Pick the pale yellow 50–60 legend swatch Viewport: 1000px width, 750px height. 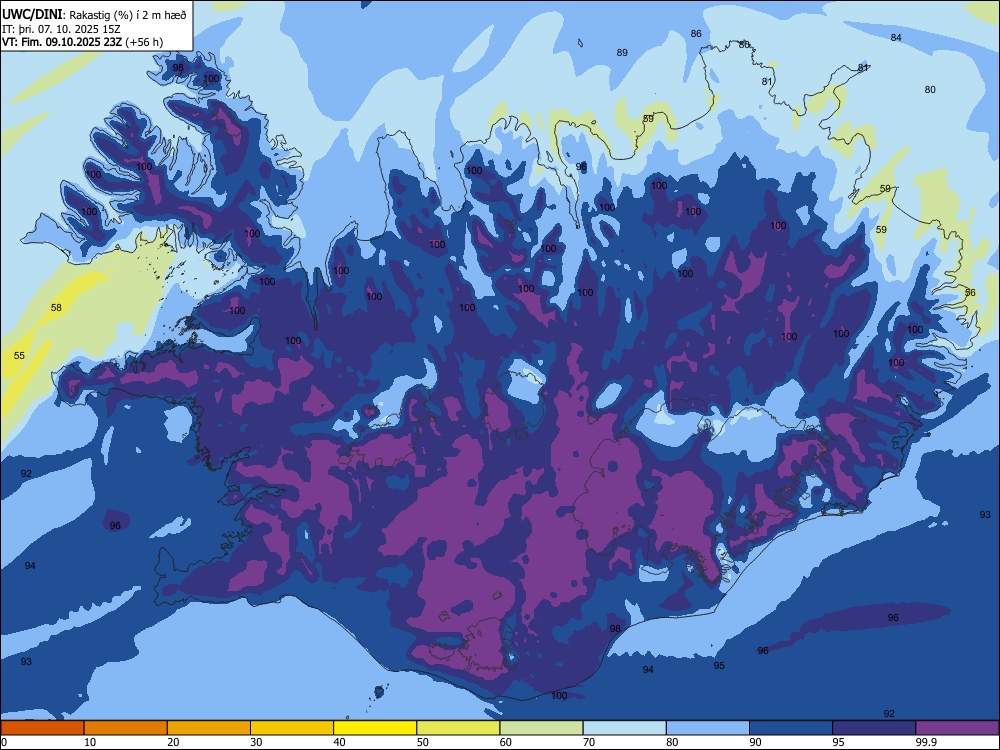[458, 728]
